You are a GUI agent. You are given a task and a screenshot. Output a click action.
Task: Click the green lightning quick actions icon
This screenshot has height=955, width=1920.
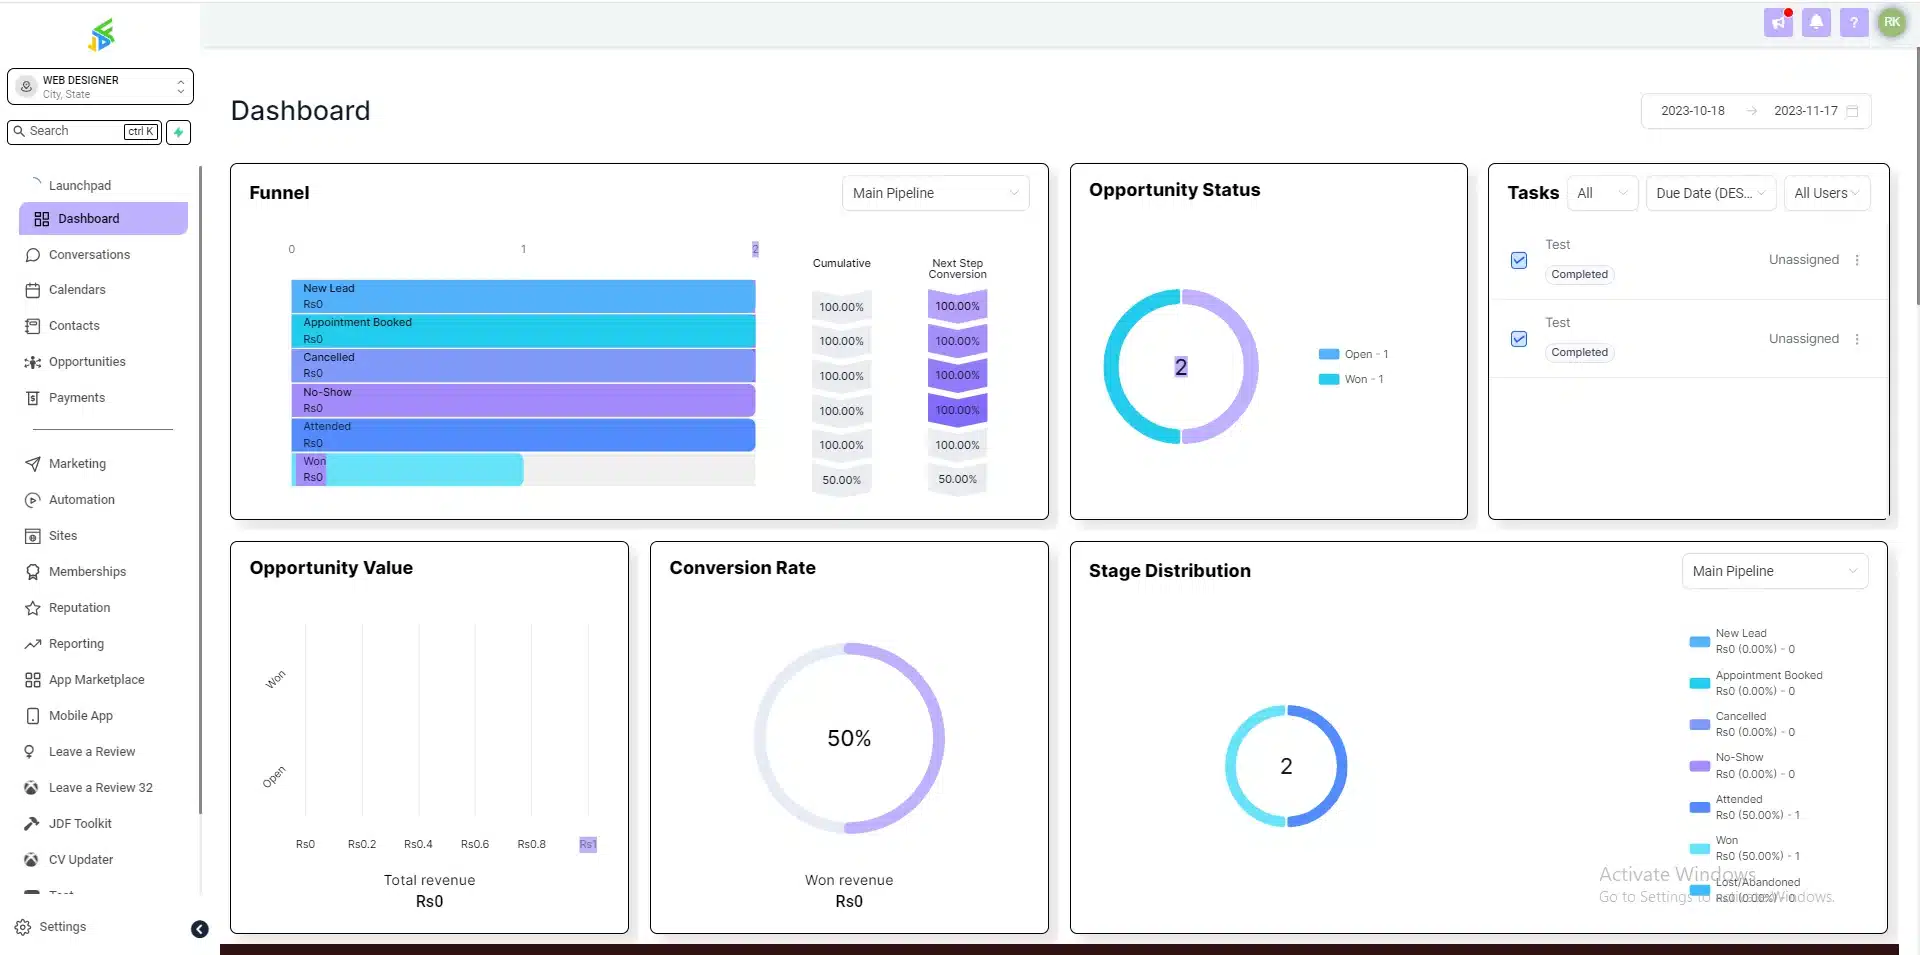(179, 132)
